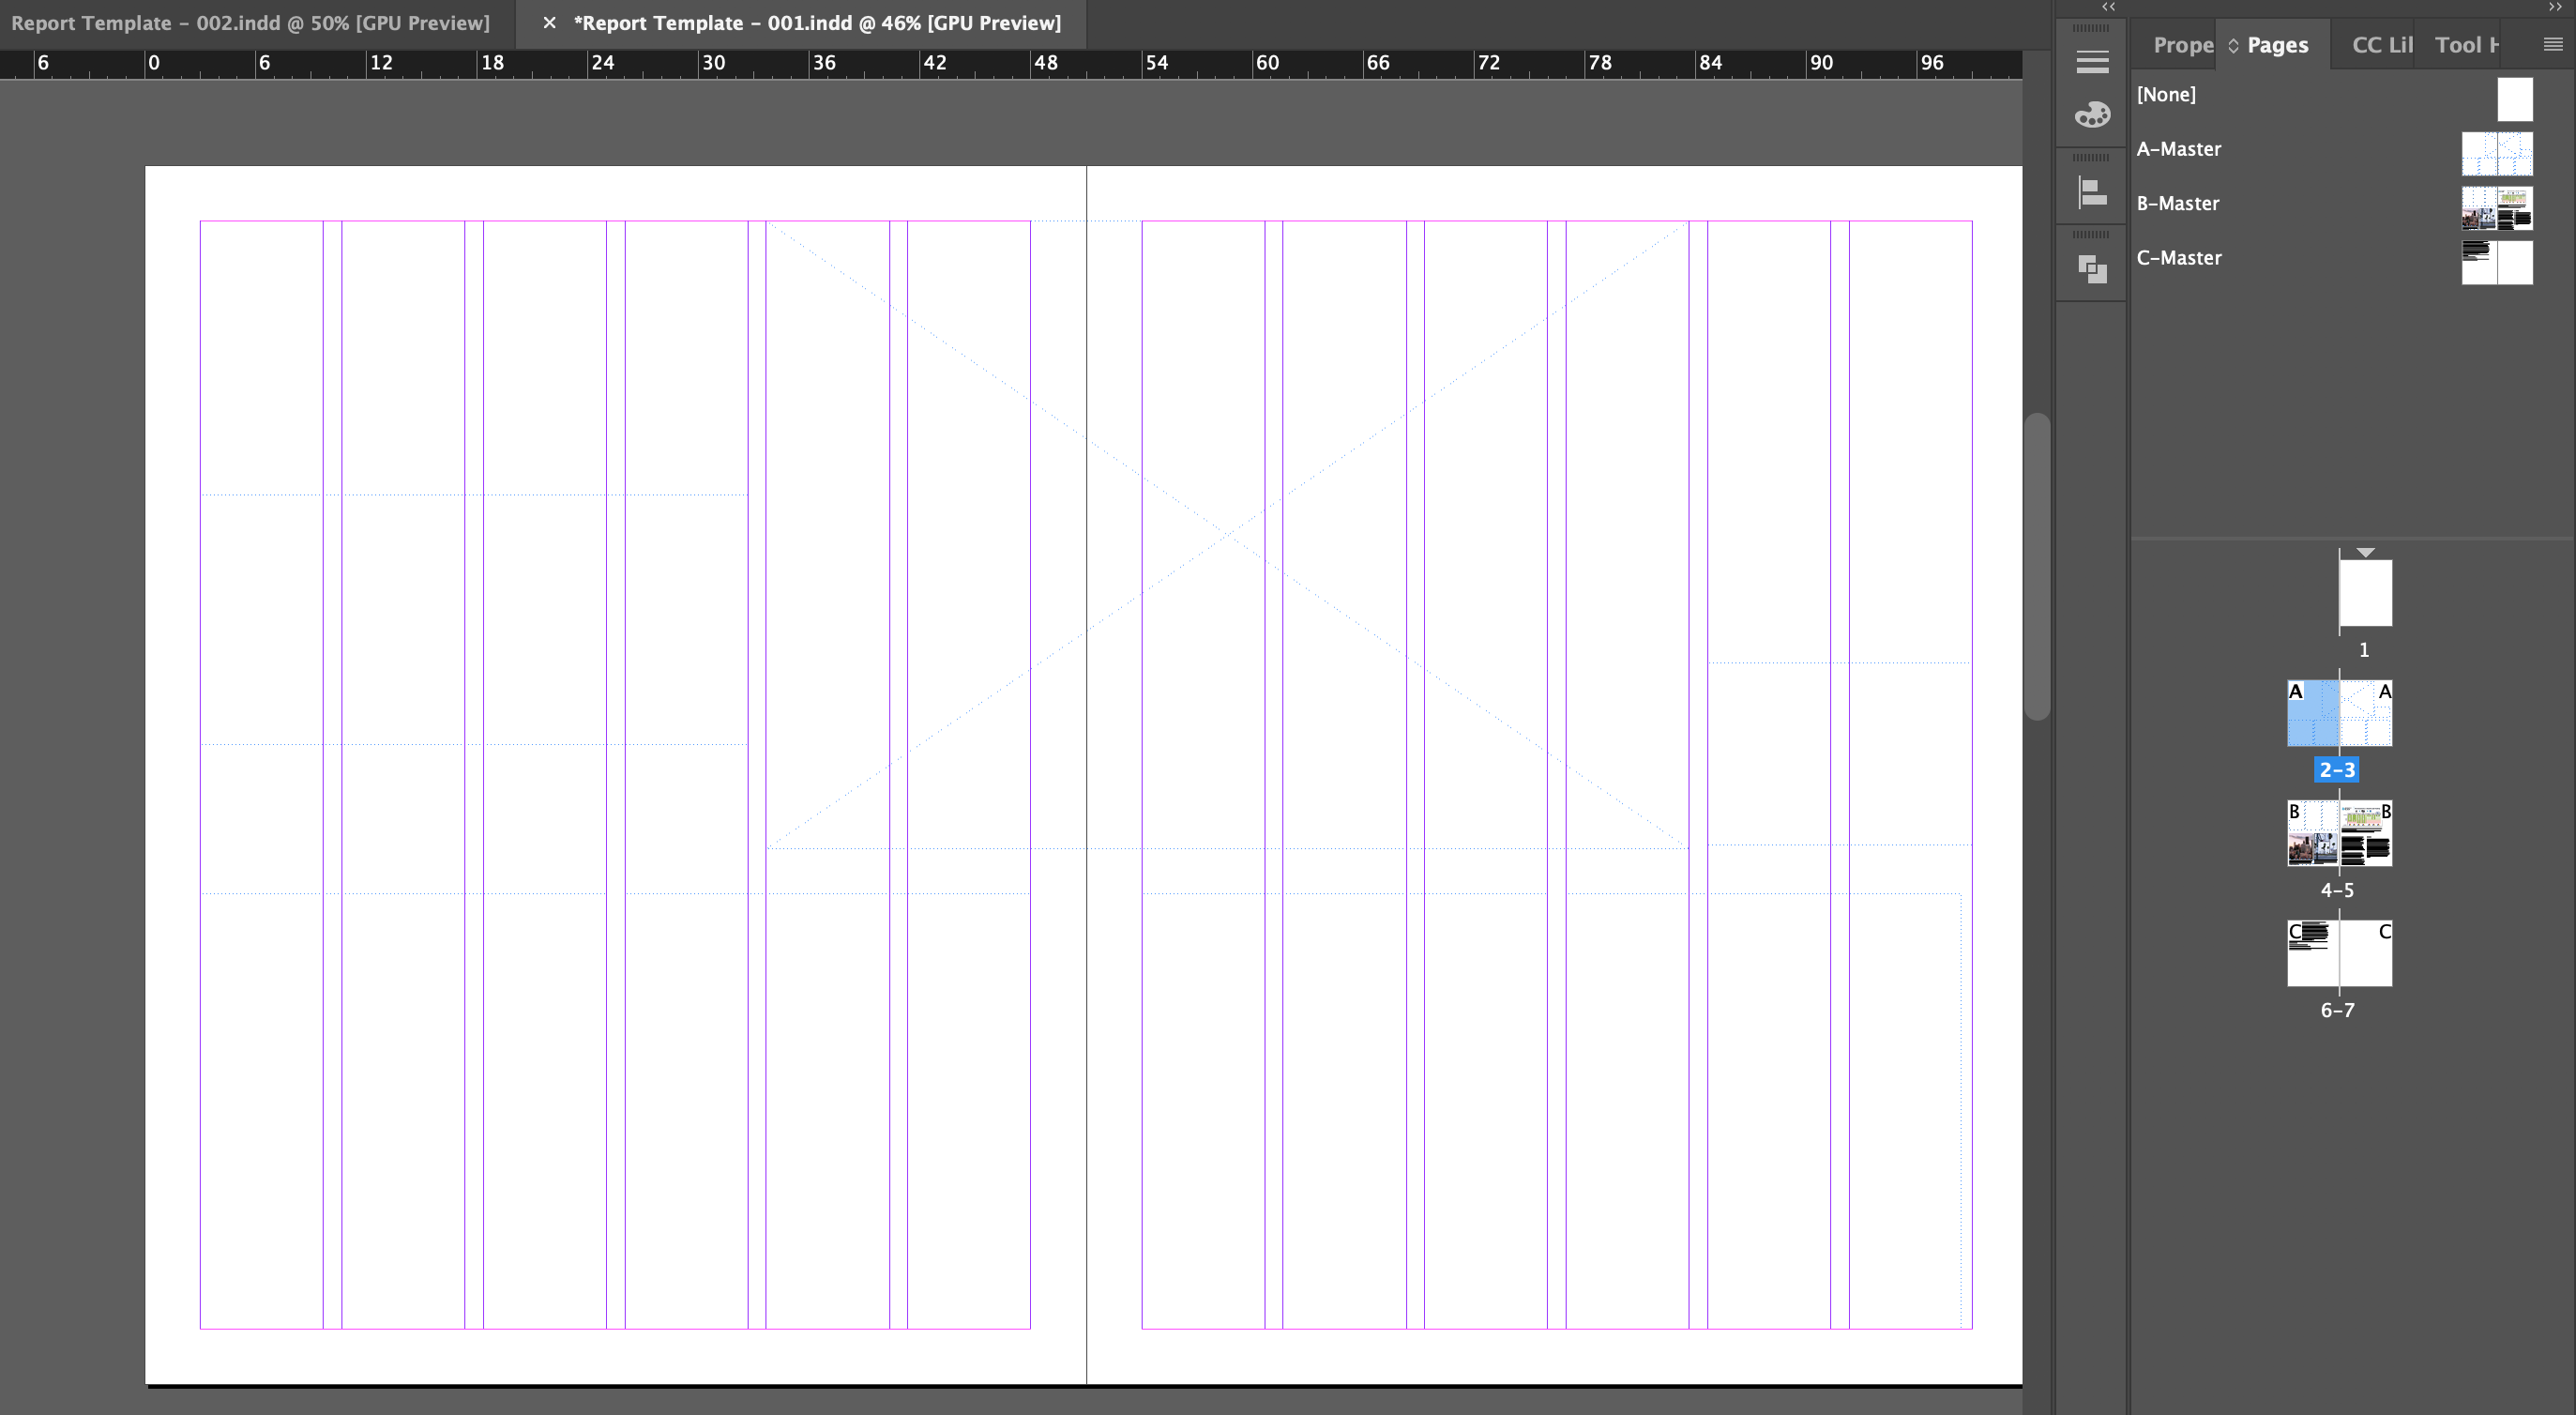Open the Properties tab

click(2184, 44)
